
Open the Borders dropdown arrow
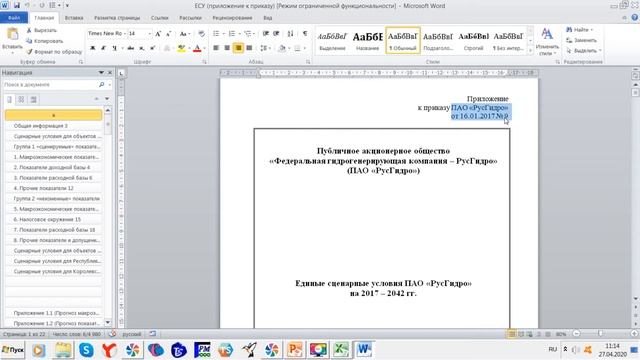[304, 48]
